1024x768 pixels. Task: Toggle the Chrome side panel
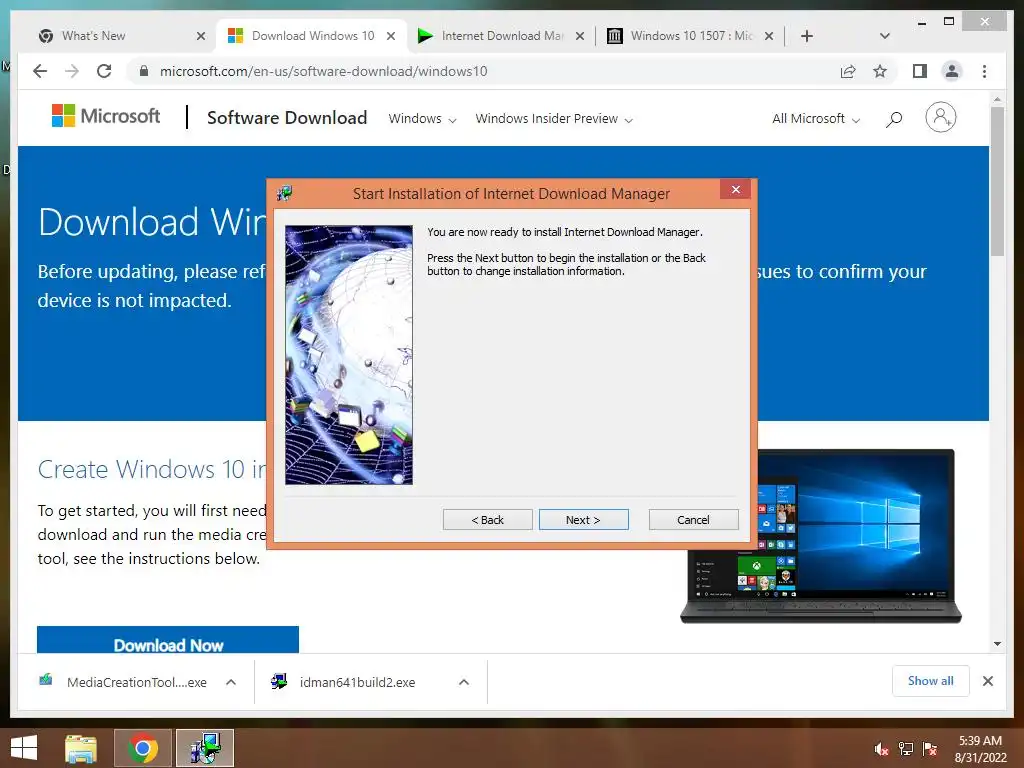[920, 71]
